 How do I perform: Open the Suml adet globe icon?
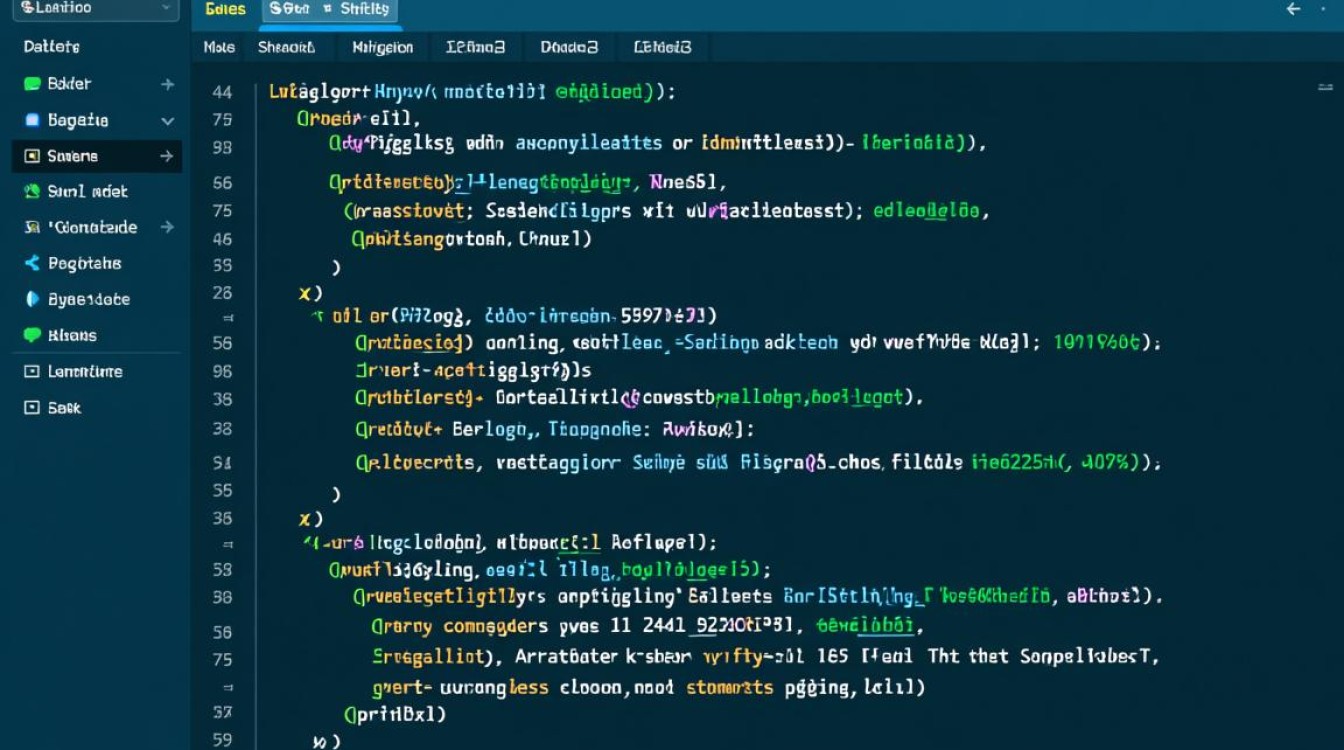coord(31,191)
